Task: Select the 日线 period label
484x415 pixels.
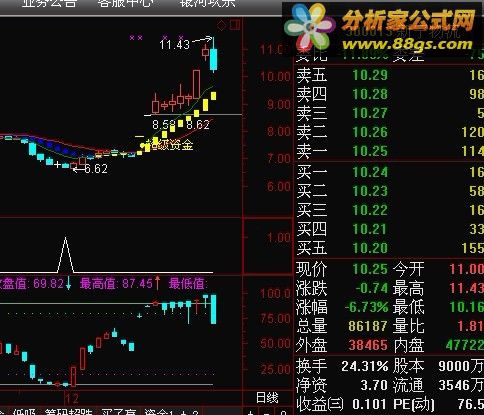Action: [267, 398]
